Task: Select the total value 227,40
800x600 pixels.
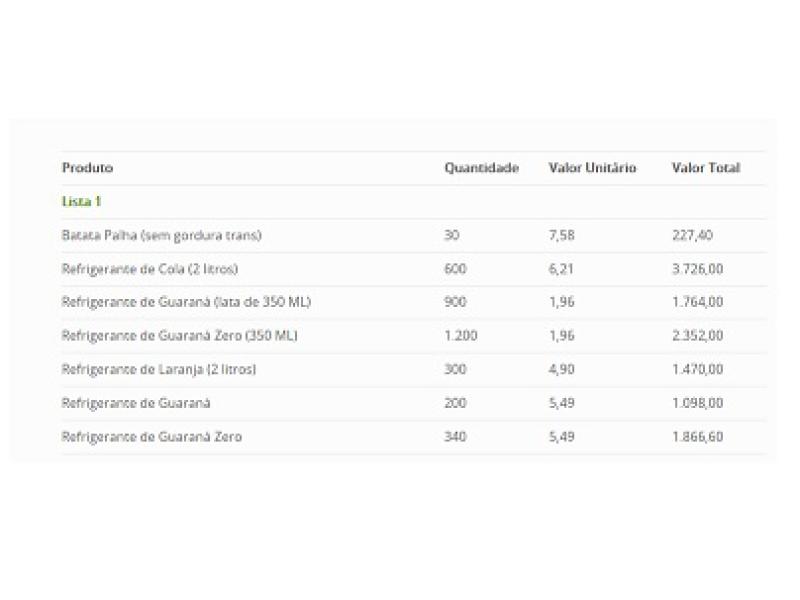Action: click(x=692, y=236)
